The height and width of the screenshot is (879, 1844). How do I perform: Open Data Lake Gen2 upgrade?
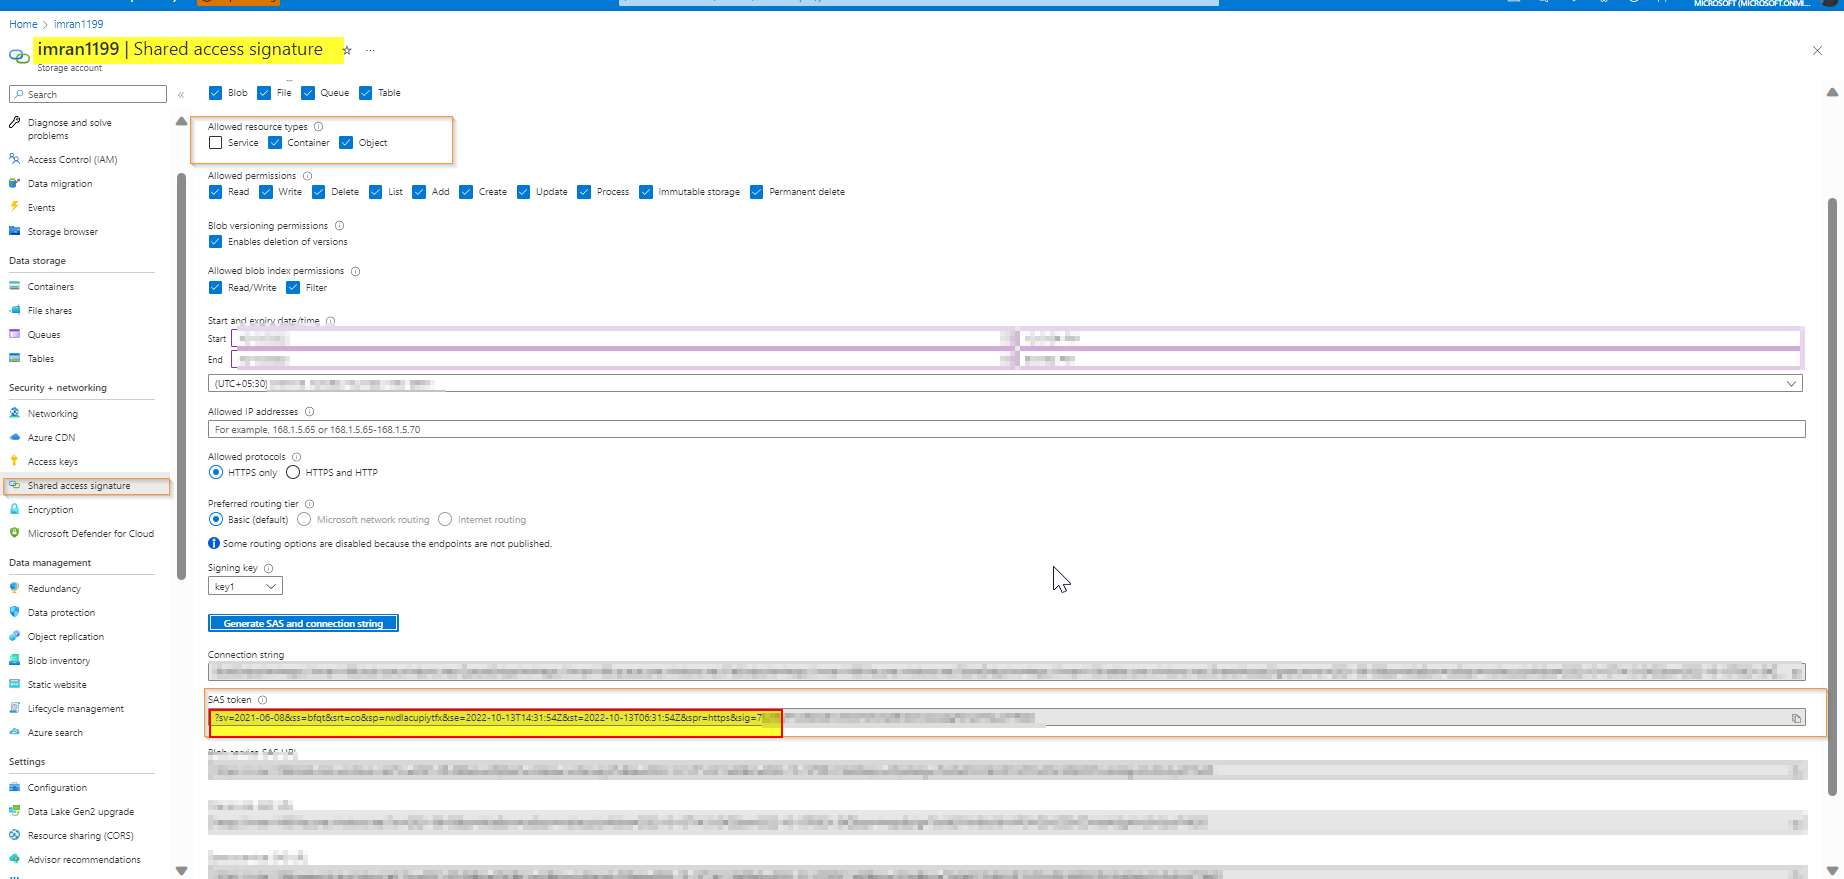(81, 812)
